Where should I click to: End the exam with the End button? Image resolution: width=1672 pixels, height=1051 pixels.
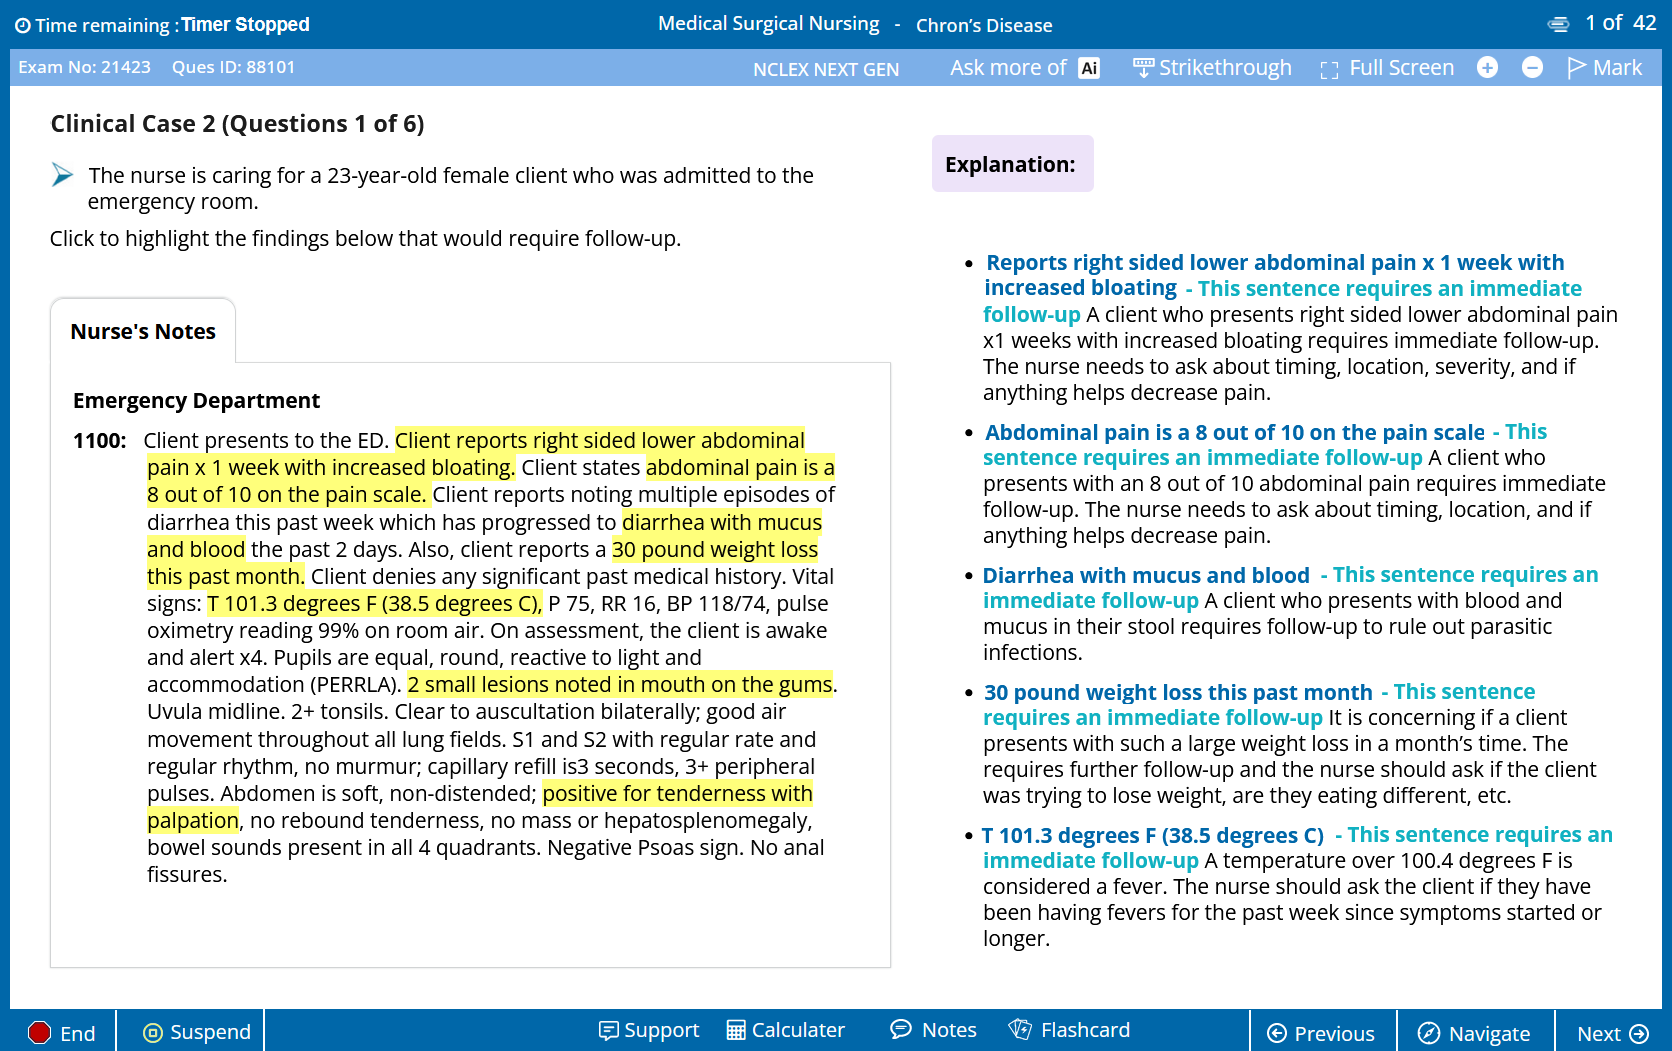pos(62,1033)
